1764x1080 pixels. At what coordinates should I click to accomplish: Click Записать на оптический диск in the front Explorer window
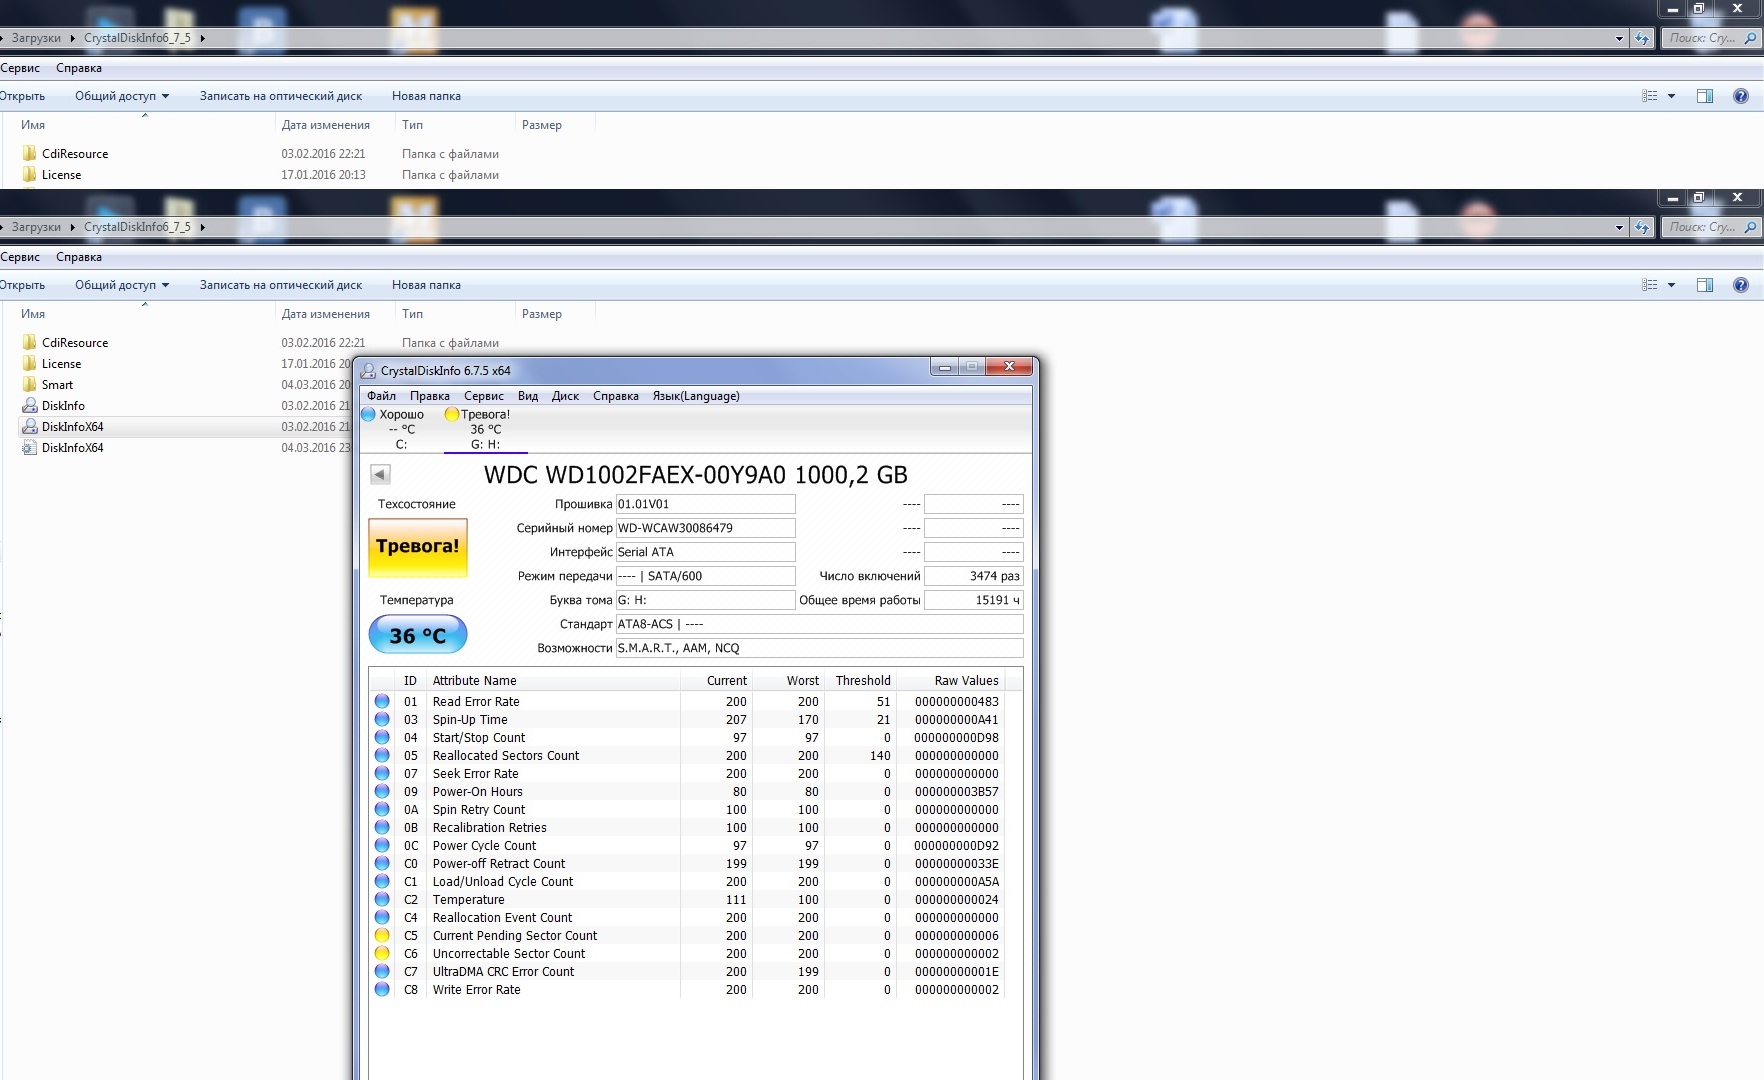click(281, 285)
